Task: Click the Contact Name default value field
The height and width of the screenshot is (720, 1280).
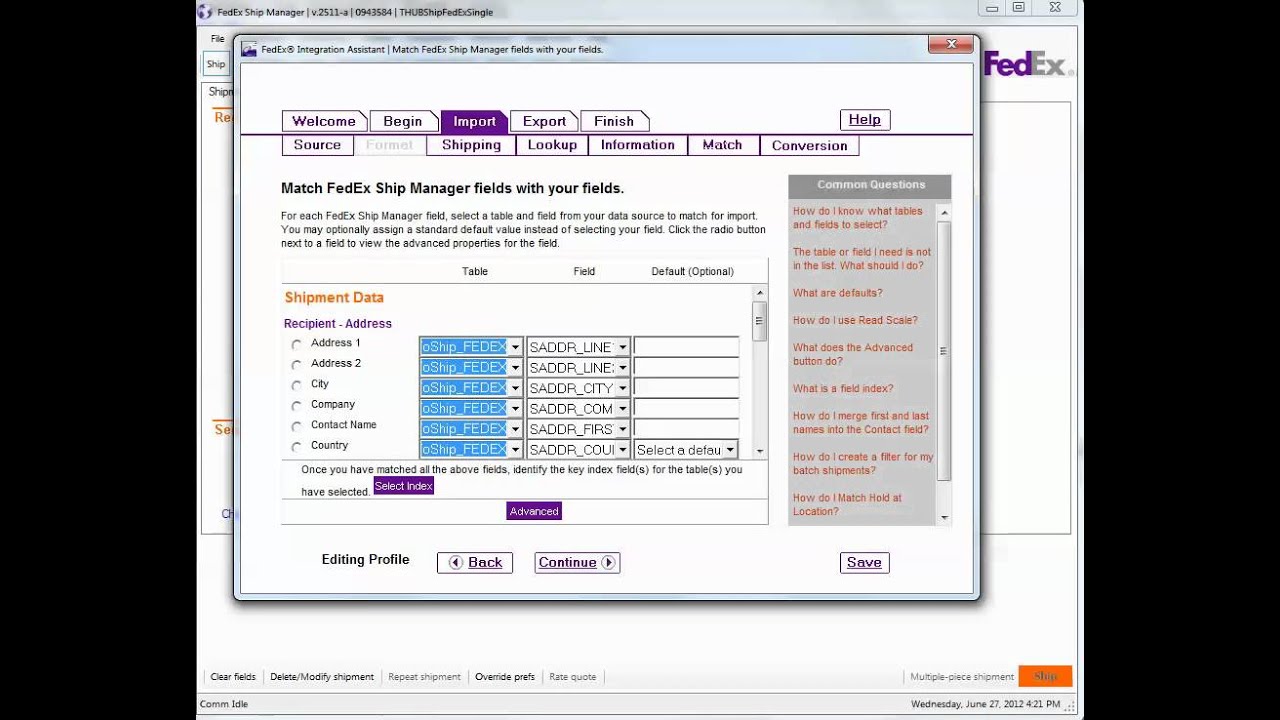Action: tap(686, 429)
